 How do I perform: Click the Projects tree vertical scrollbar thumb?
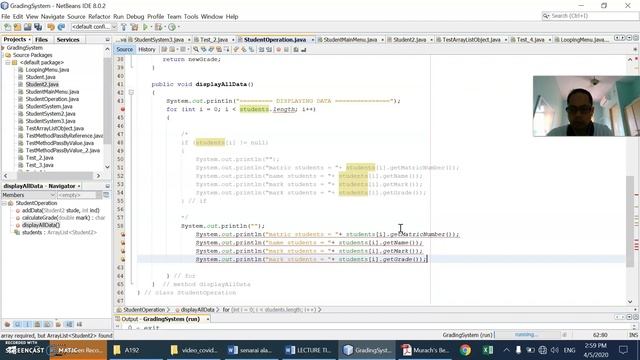107,100
